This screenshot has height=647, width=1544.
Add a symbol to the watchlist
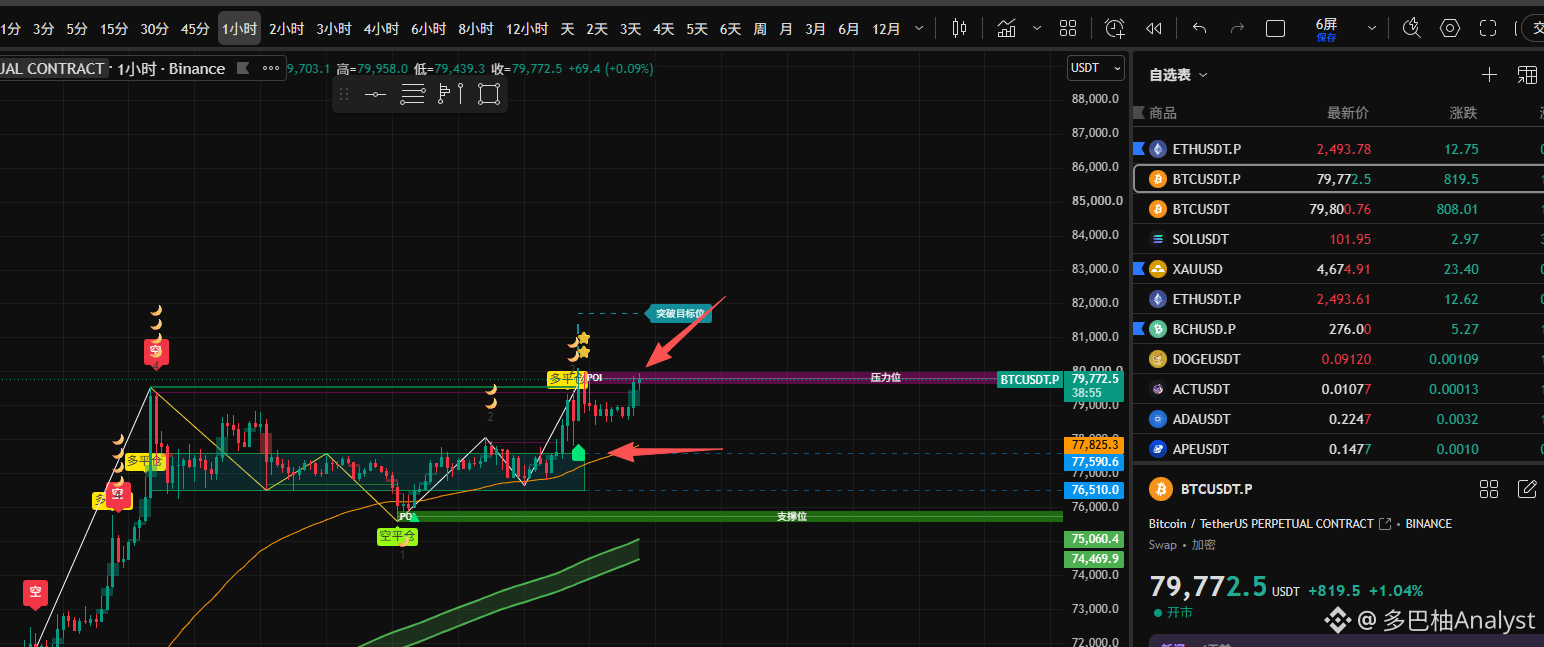click(x=1489, y=75)
